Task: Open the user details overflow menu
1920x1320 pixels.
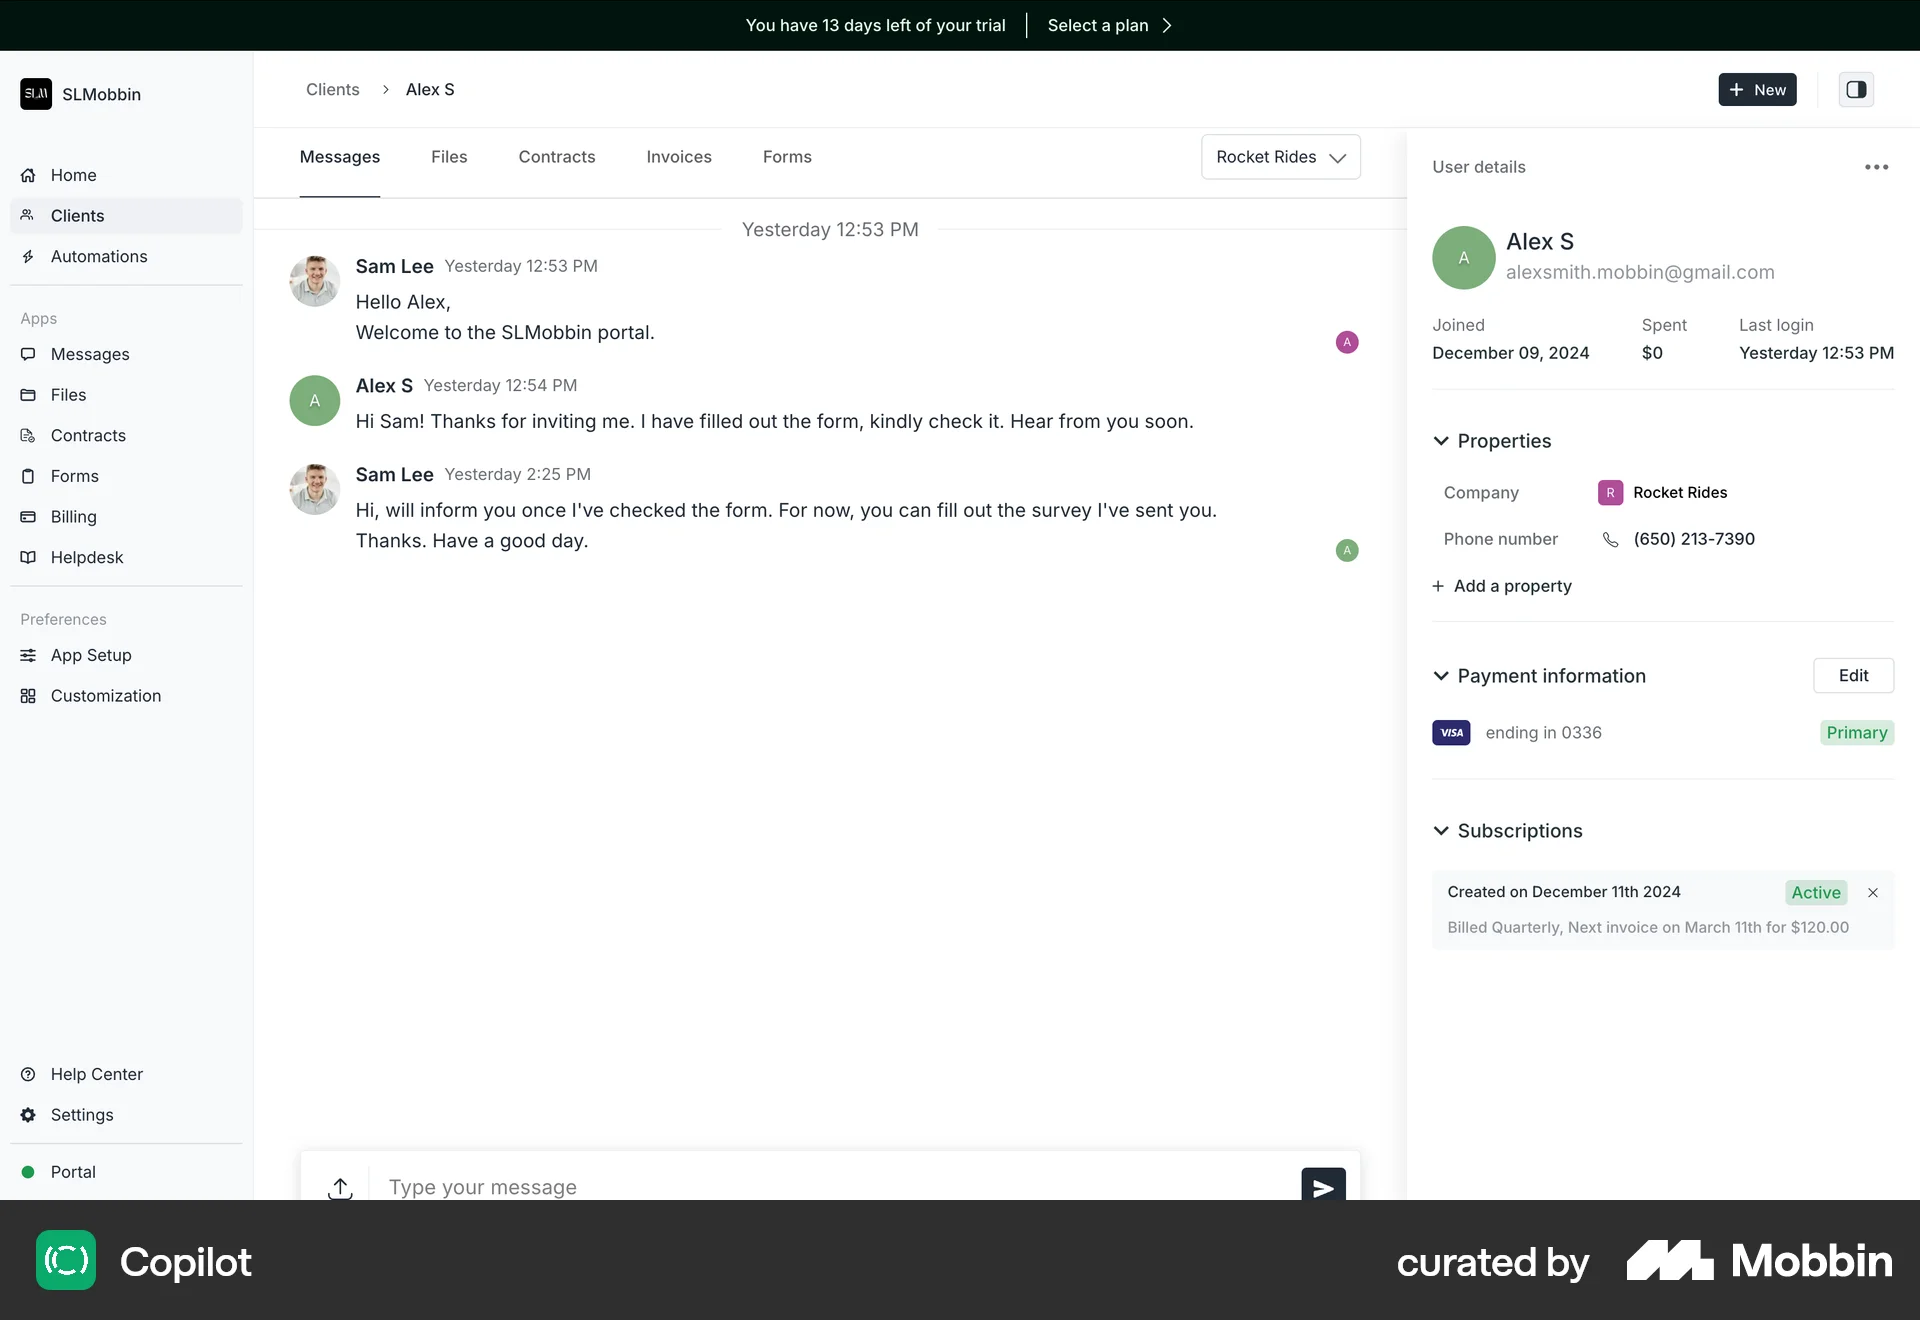Action: point(1876,167)
